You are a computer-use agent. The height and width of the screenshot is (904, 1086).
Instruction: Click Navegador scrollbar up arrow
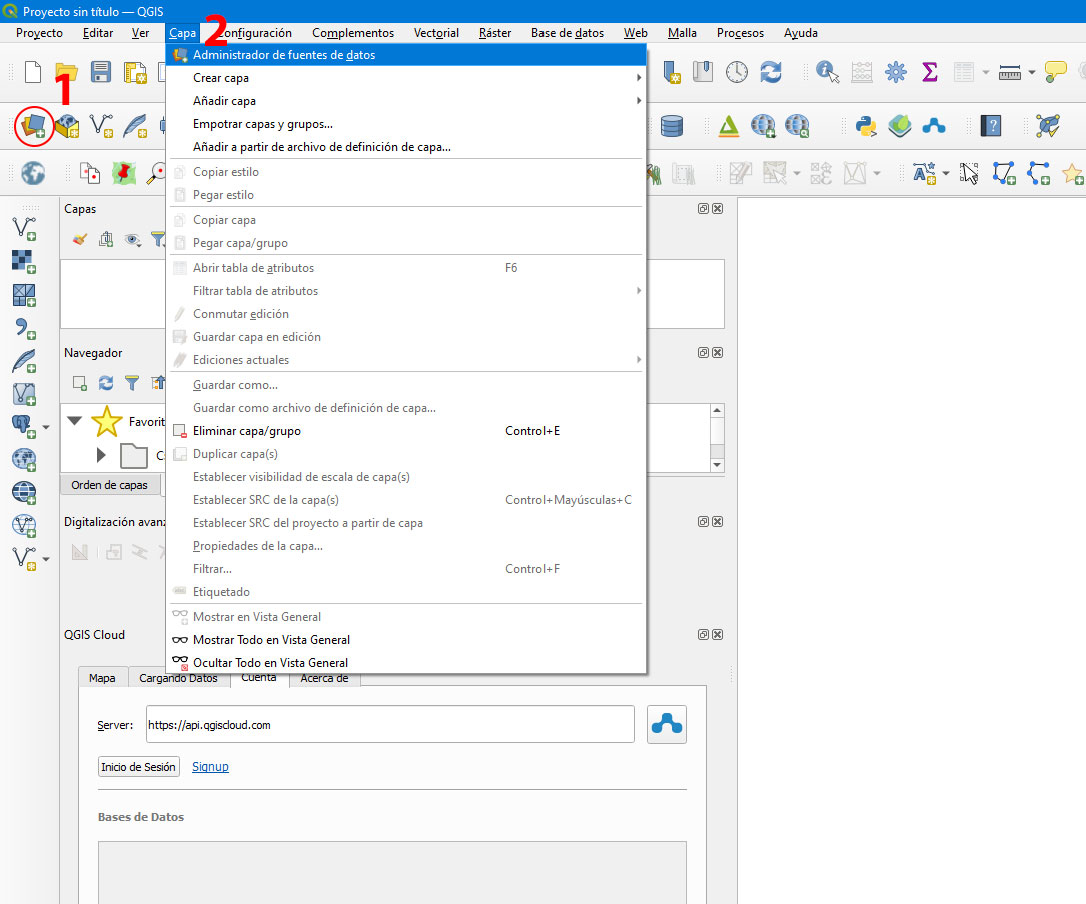coord(718,410)
